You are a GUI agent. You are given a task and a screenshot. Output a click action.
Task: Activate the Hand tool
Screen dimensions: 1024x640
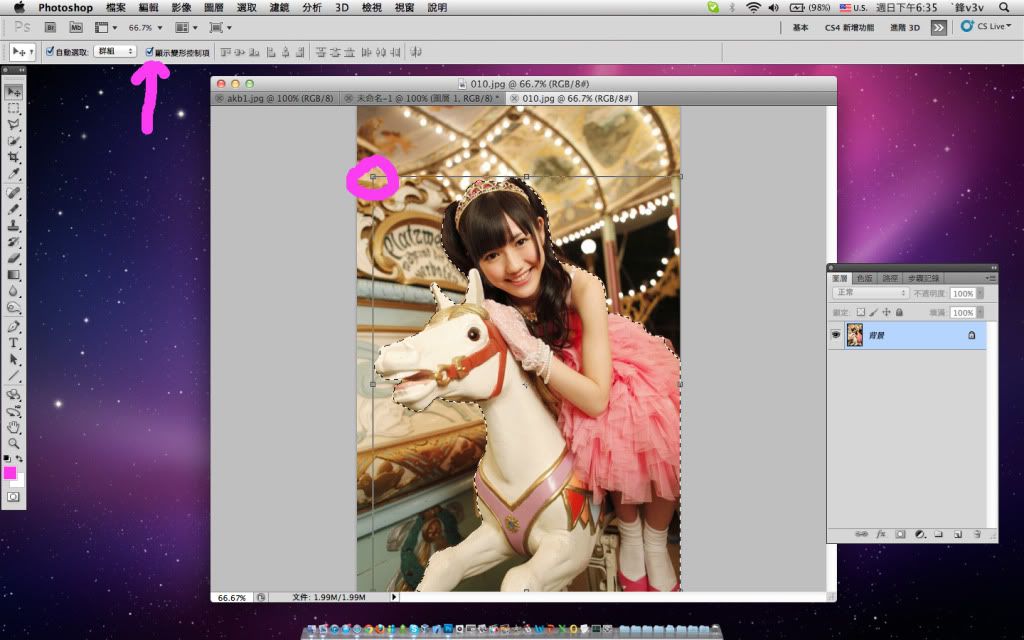coord(14,427)
